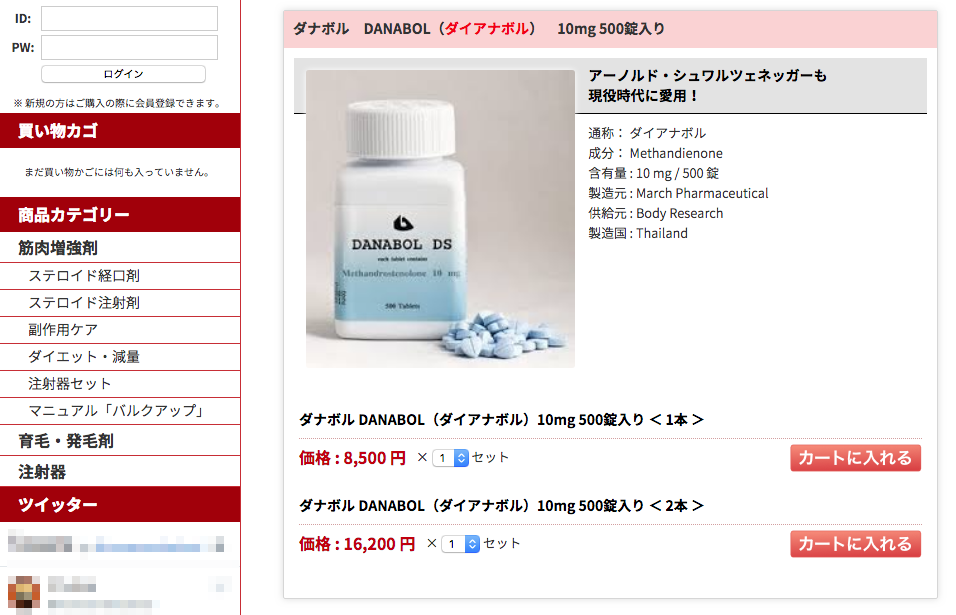This screenshot has width=956, height=615.
Task: Click the ログイン login button
Action: (x=123, y=74)
